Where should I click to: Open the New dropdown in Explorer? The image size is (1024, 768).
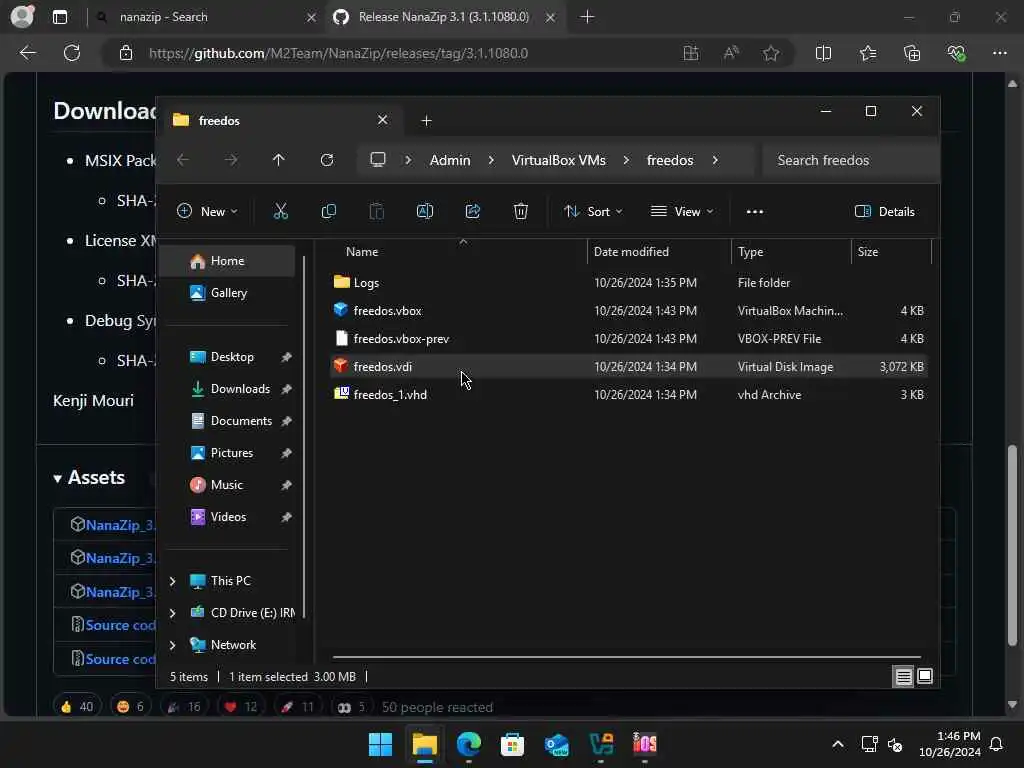tap(207, 212)
